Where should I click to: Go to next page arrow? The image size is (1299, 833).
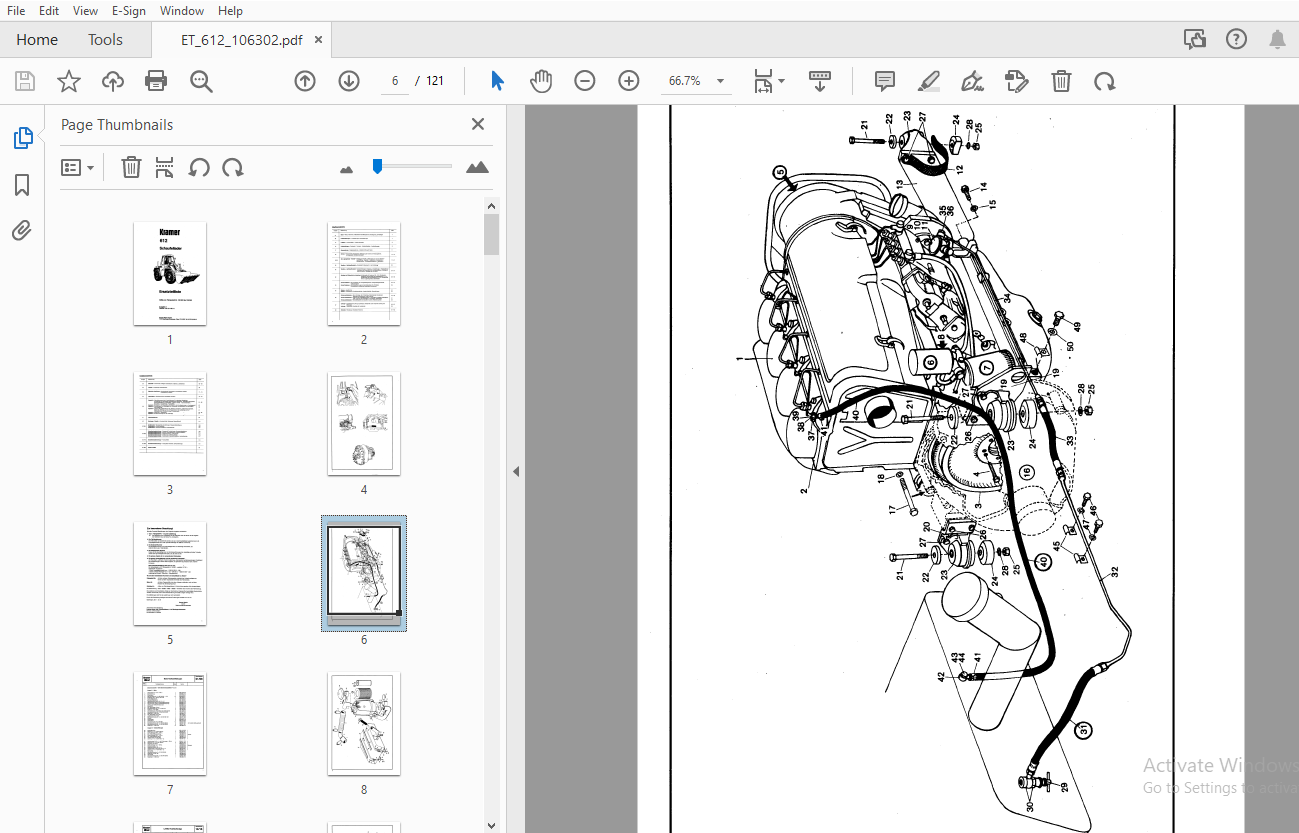pos(349,81)
